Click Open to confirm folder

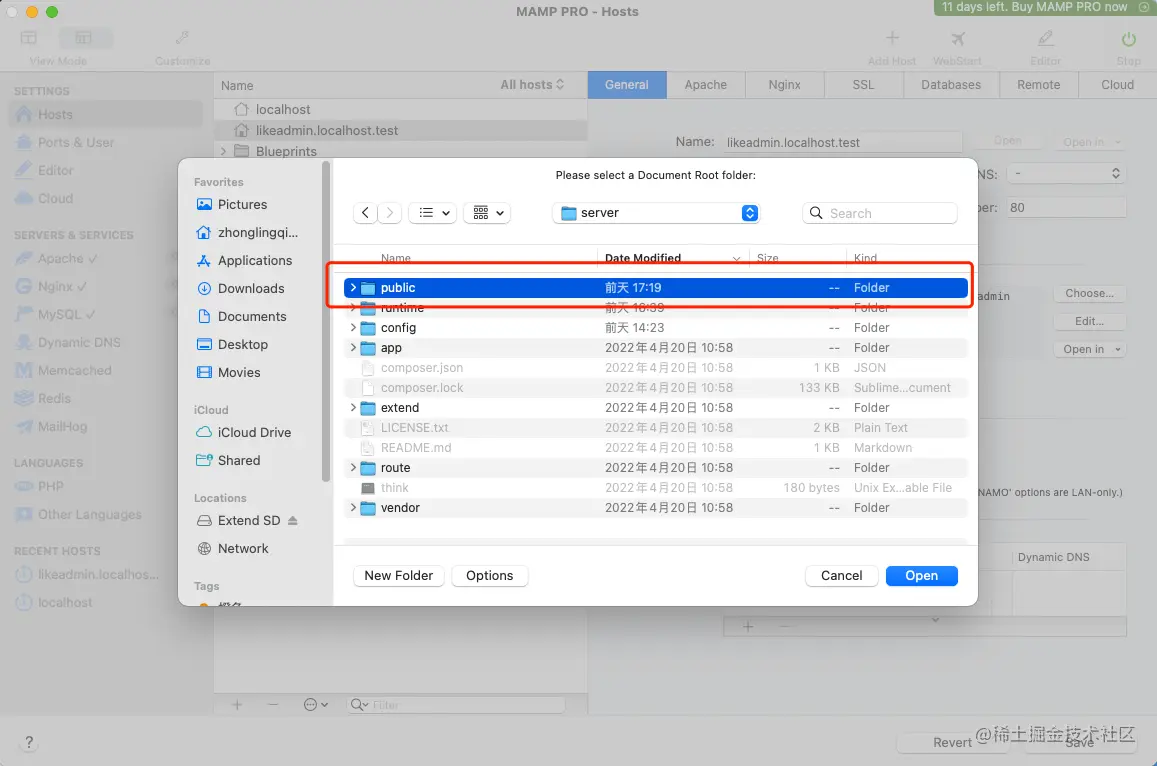[x=922, y=576]
